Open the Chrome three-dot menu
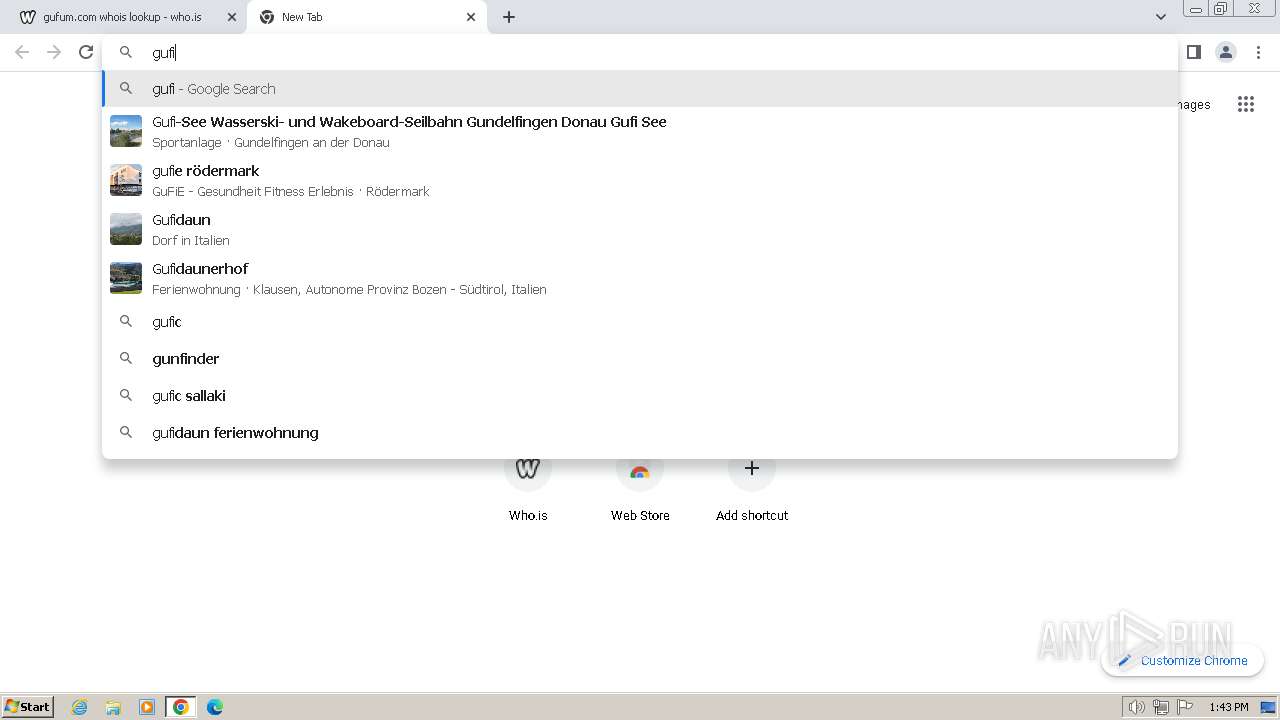The height and width of the screenshot is (720, 1280). coord(1258,52)
